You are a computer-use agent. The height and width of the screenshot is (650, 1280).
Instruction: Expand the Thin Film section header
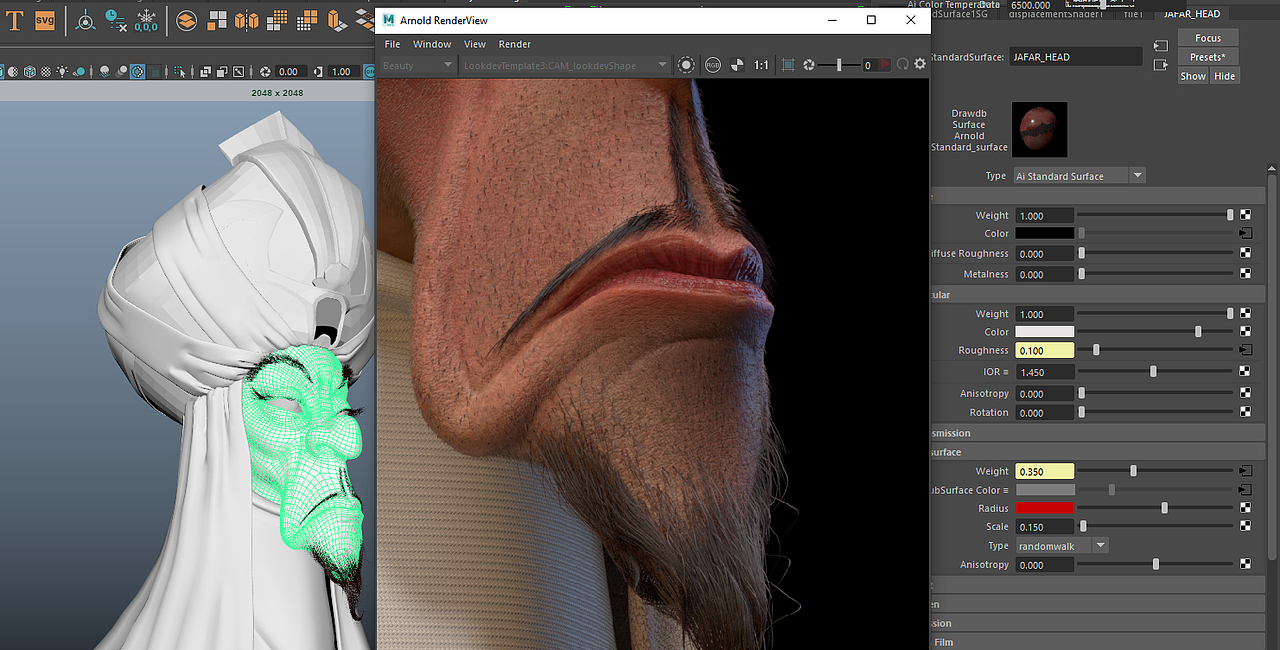[x=1100, y=642]
